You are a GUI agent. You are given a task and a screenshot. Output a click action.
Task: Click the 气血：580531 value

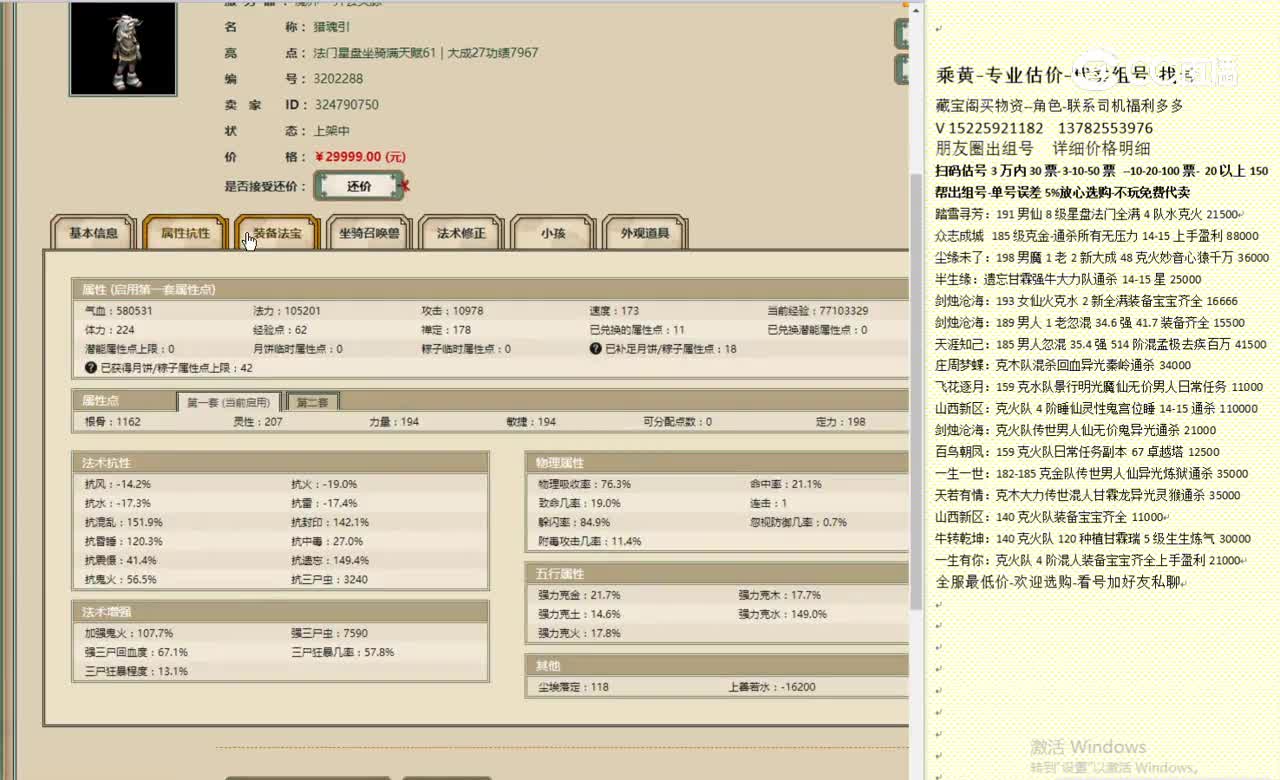[119, 311]
